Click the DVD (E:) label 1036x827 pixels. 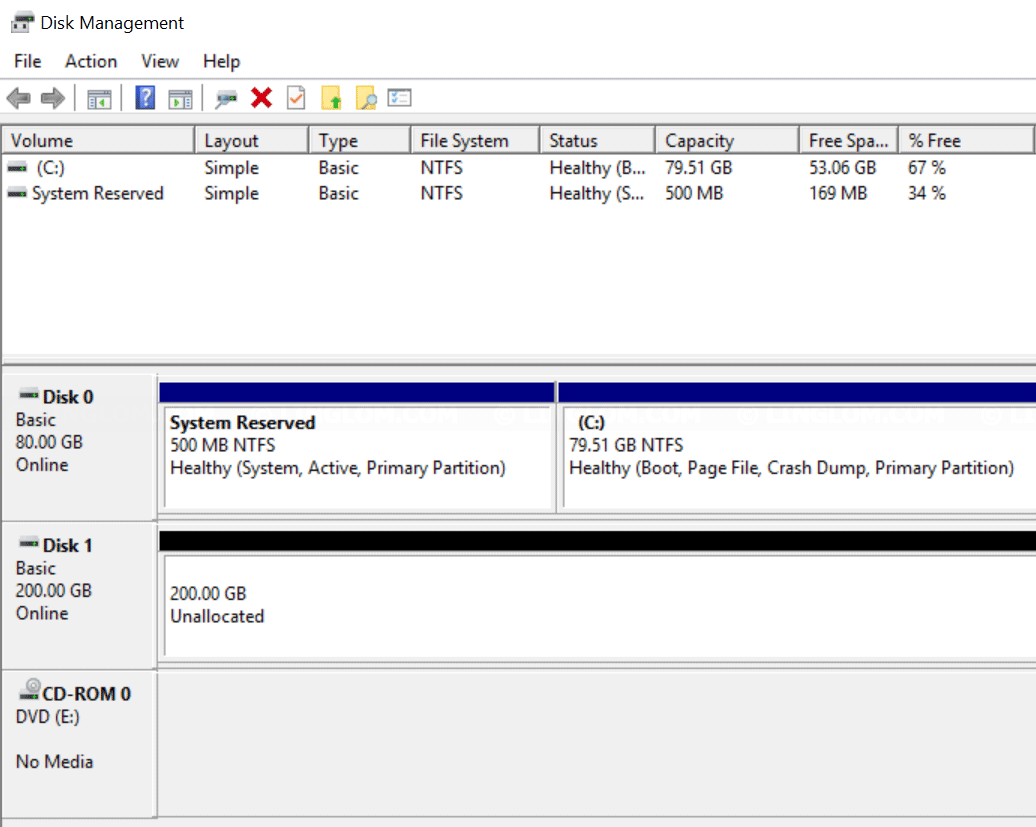[x=48, y=717]
